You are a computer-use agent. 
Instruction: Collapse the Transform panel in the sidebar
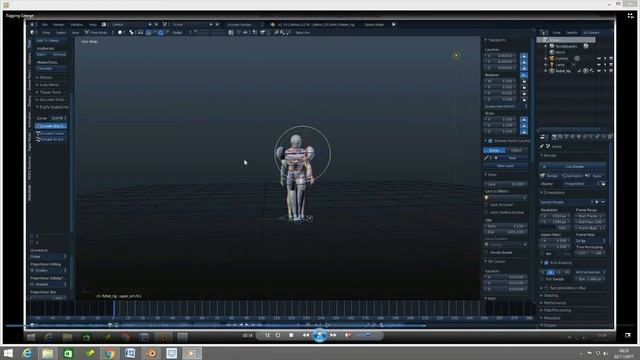click(496, 40)
